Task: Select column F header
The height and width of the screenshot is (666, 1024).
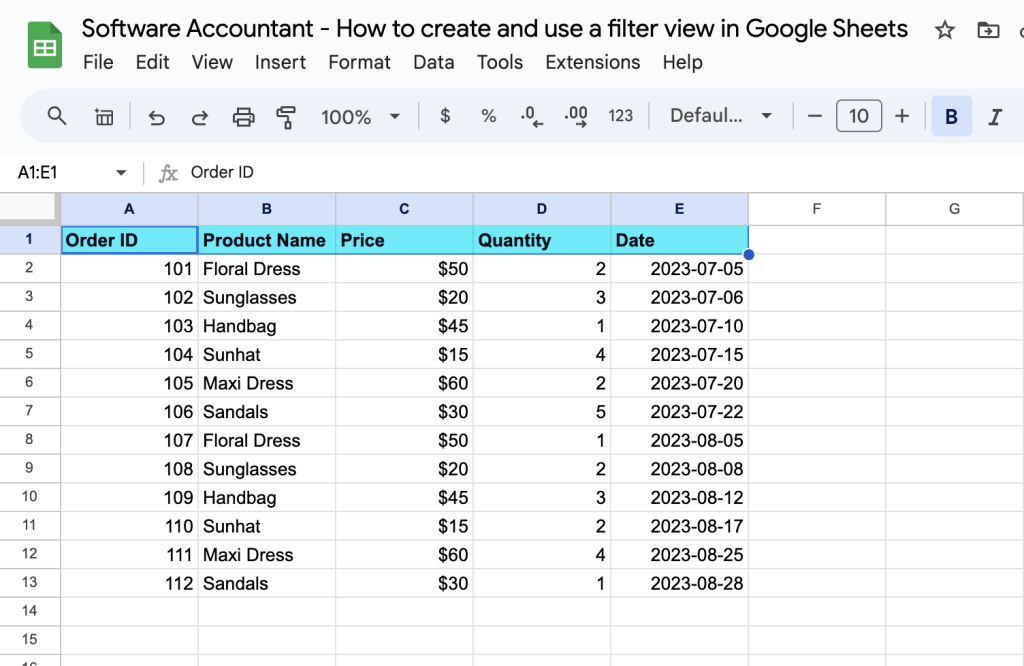Action: [x=816, y=209]
